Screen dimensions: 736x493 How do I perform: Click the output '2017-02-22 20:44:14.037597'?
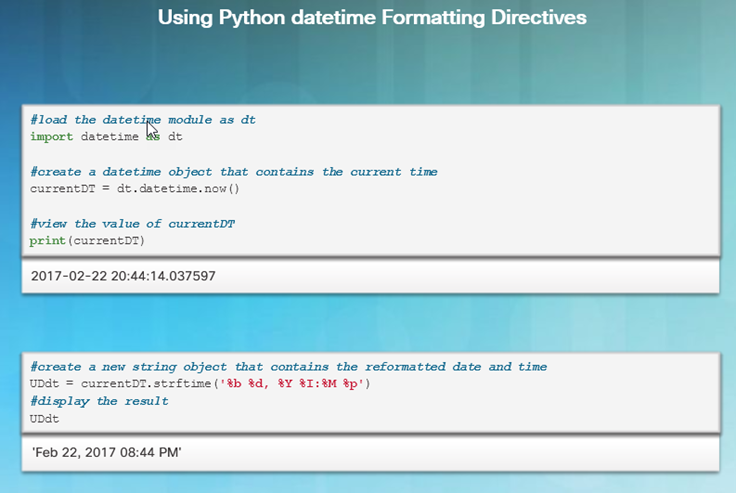[123, 276]
